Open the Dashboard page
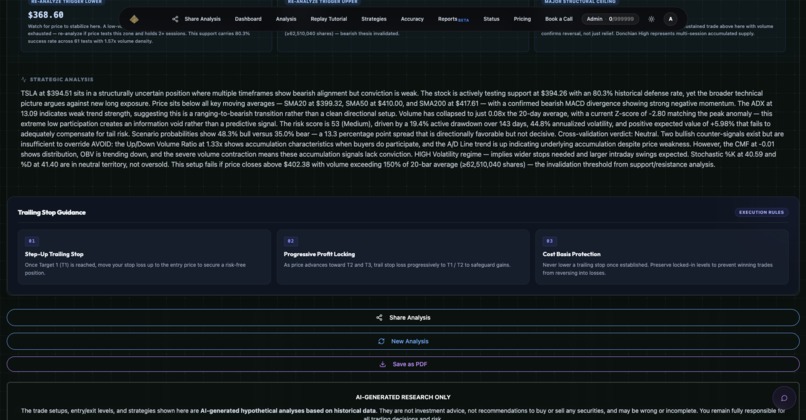The width and height of the screenshot is (806, 420). coord(248,19)
